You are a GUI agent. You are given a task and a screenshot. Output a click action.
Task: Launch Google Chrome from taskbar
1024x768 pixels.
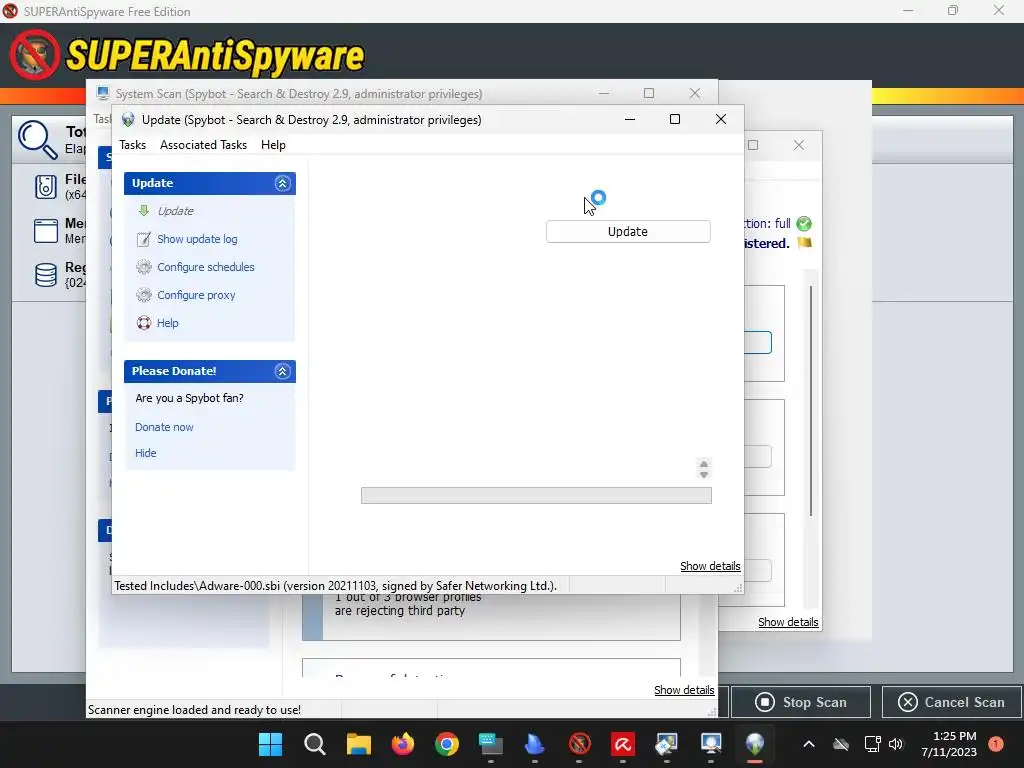[x=447, y=744]
